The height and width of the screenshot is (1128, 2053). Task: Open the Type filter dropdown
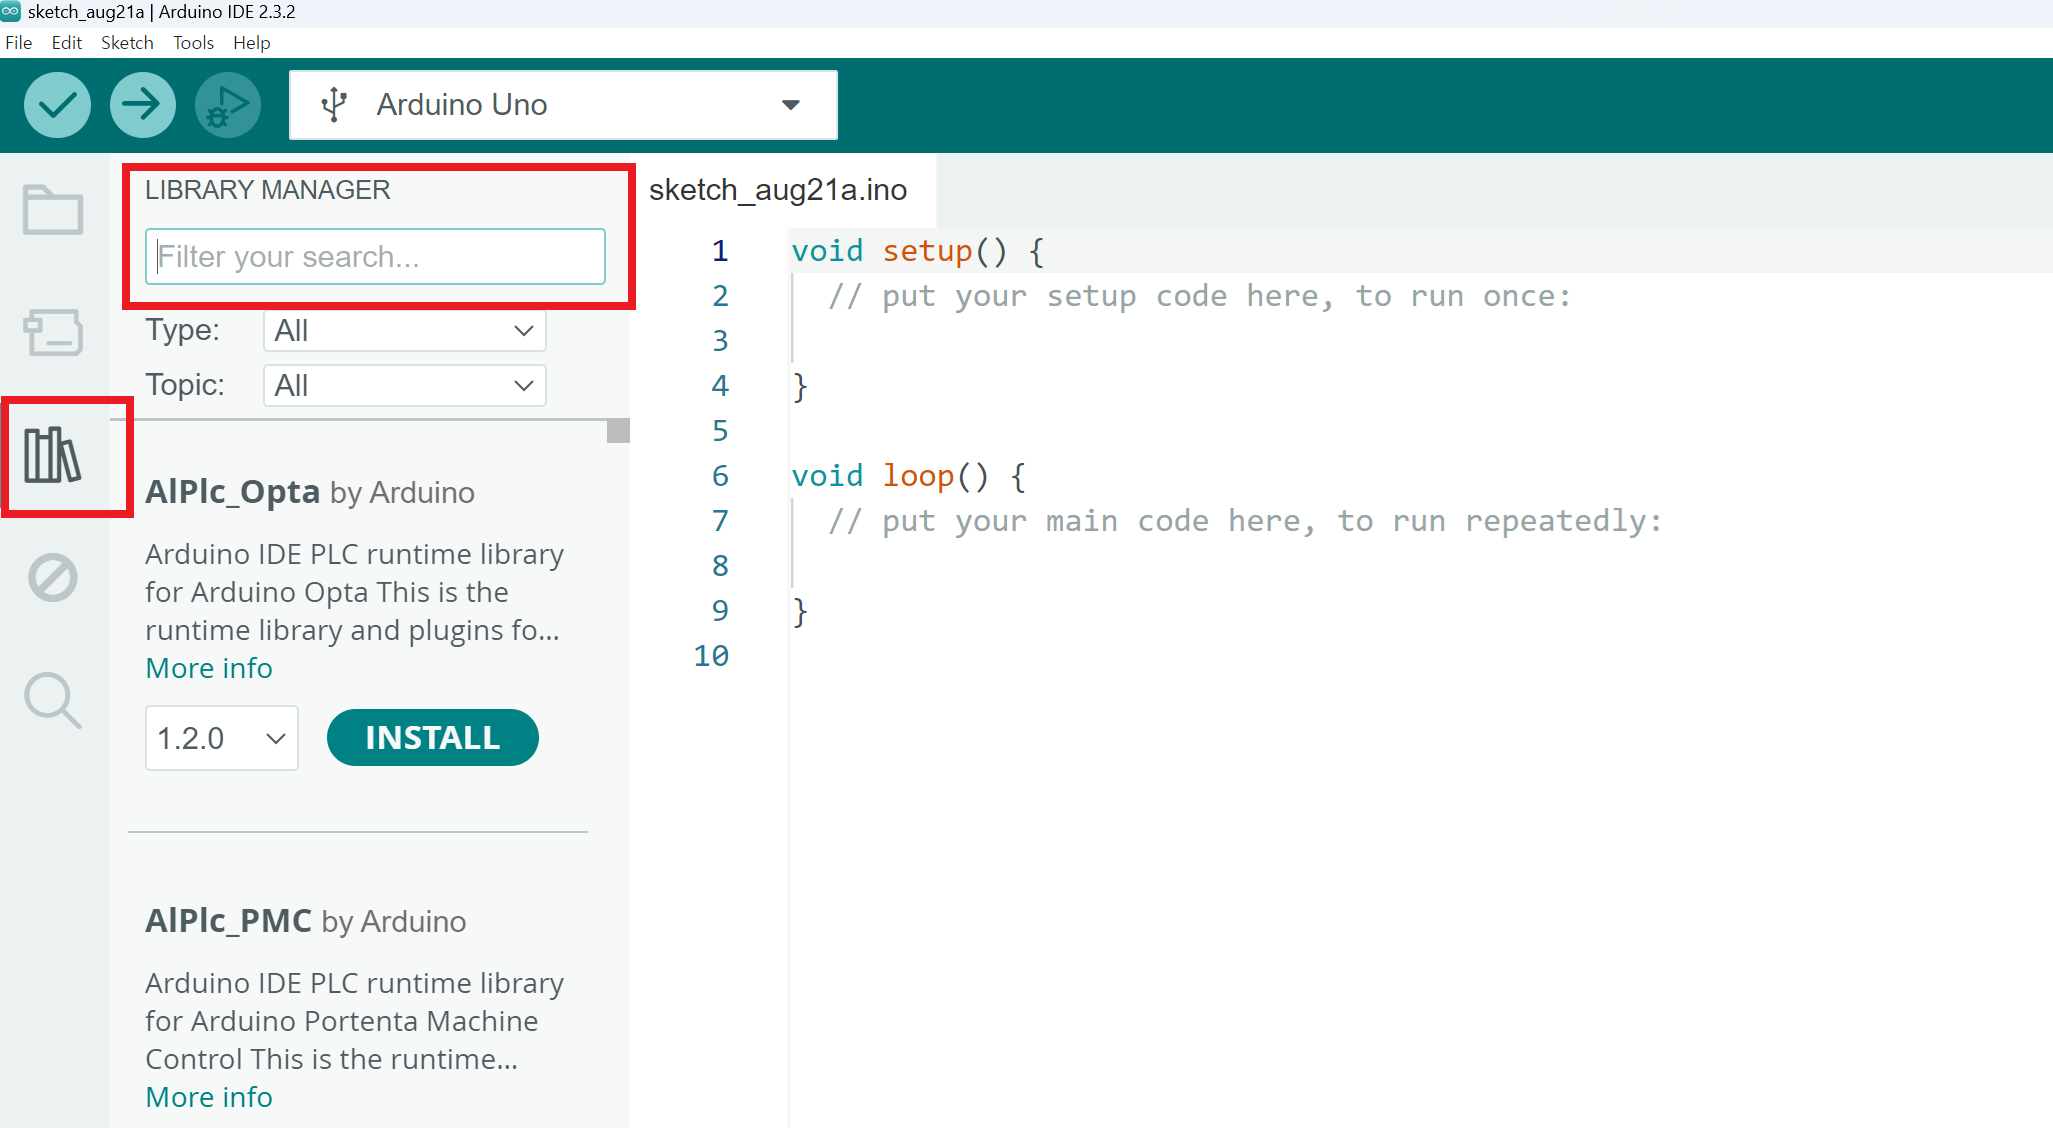(404, 331)
